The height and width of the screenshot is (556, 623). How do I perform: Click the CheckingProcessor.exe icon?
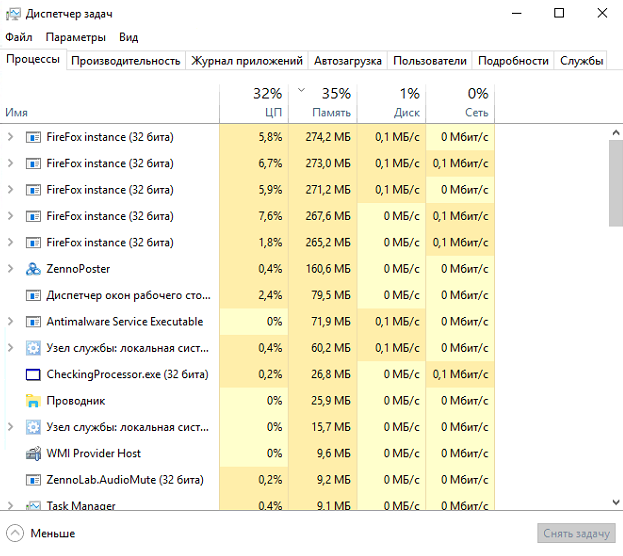(34, 375)
